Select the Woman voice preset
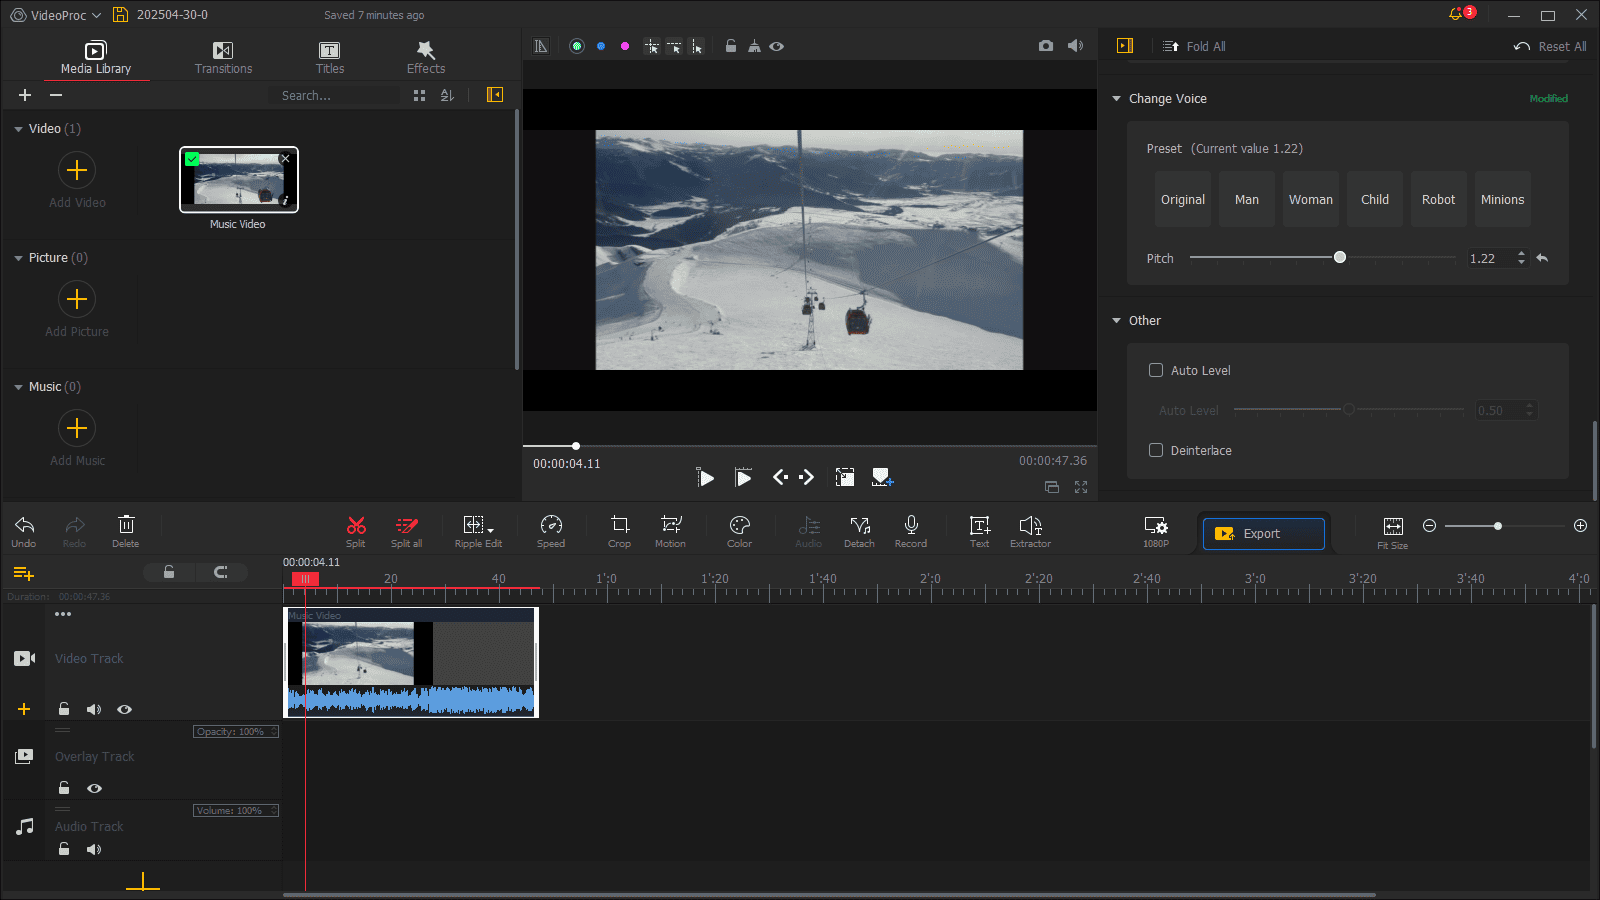Viewport: 1600px width, 900px height. pyautogui.click(x=1311, y=199)
